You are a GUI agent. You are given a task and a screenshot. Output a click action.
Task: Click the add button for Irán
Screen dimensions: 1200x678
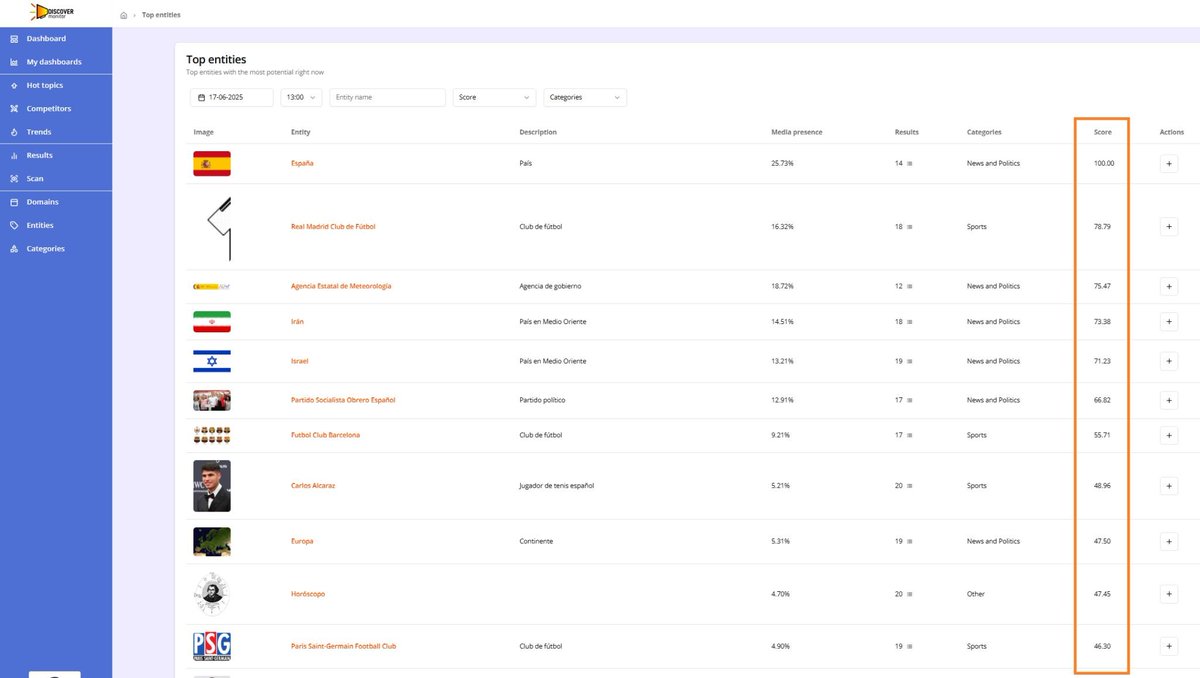point(1169,322)
